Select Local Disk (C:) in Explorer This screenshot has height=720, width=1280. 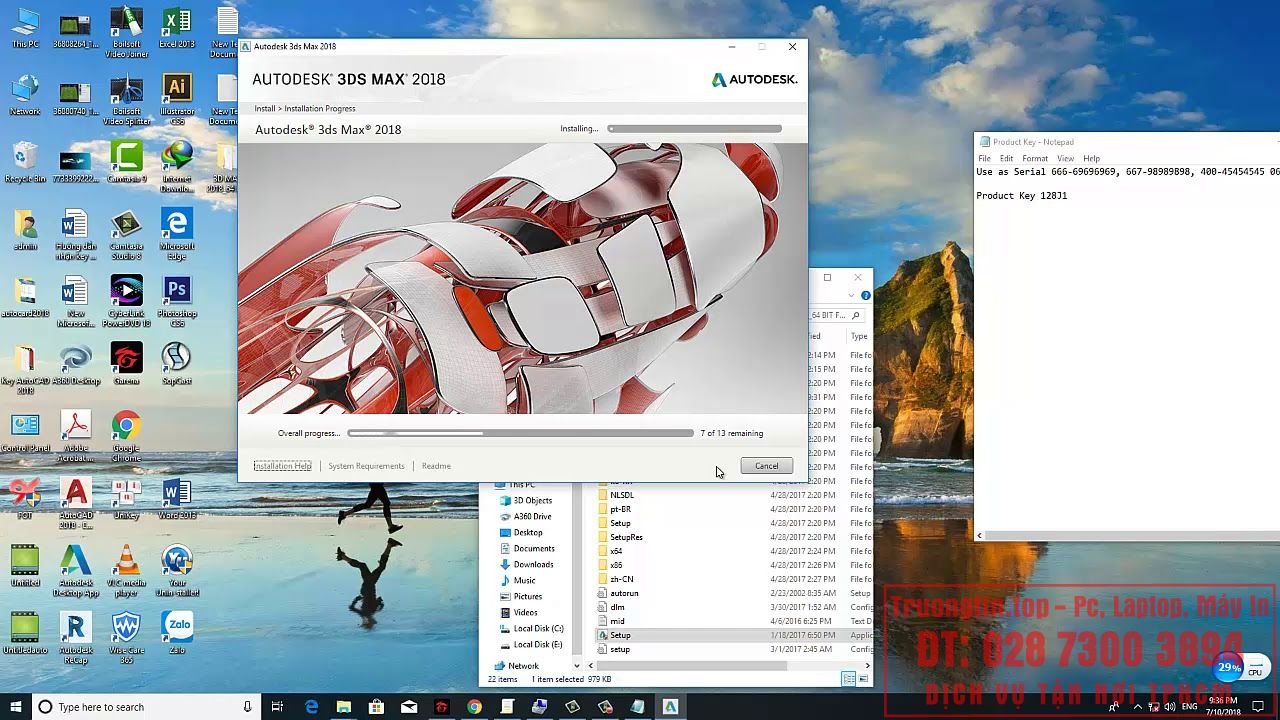538,628
